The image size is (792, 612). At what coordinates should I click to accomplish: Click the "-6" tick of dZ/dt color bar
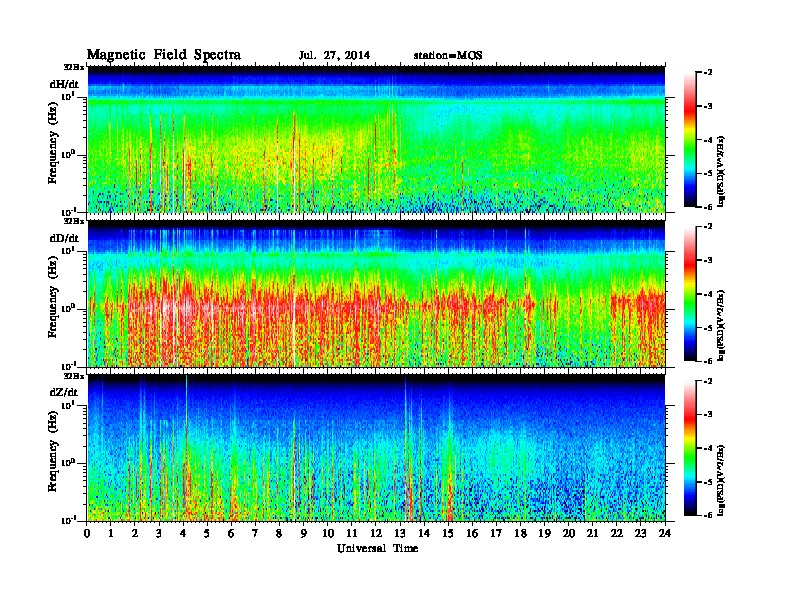click(x=708, y=516)
